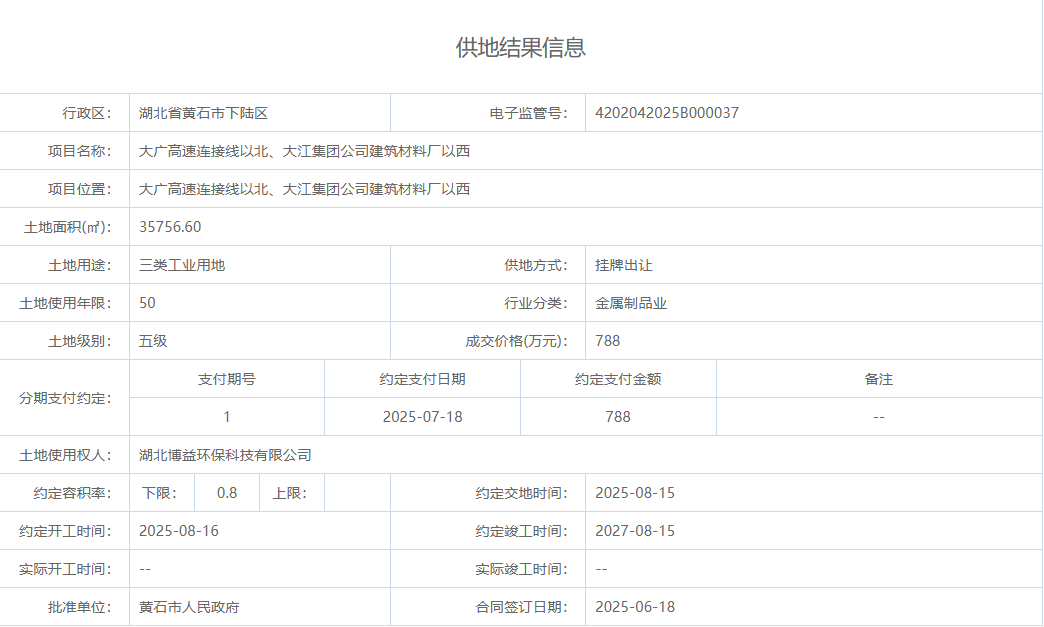Click the 约定容积率 field label
Screen dimensions: 1044x627
tap(73, 493)
